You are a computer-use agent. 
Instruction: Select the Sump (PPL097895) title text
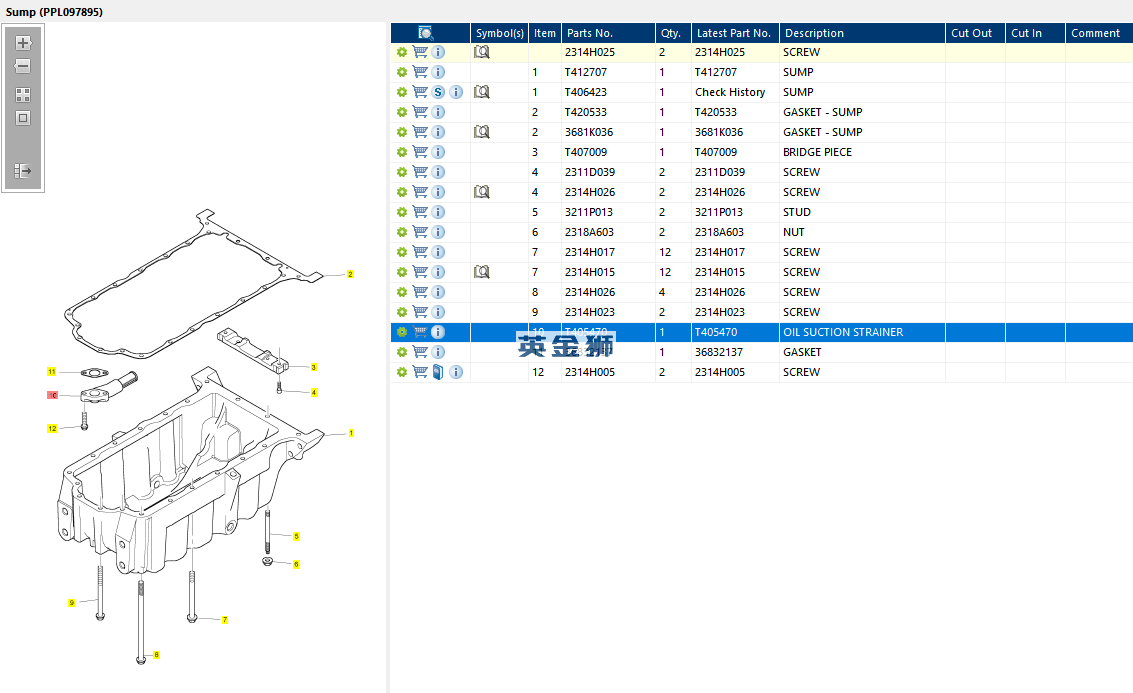pos(54,12)
